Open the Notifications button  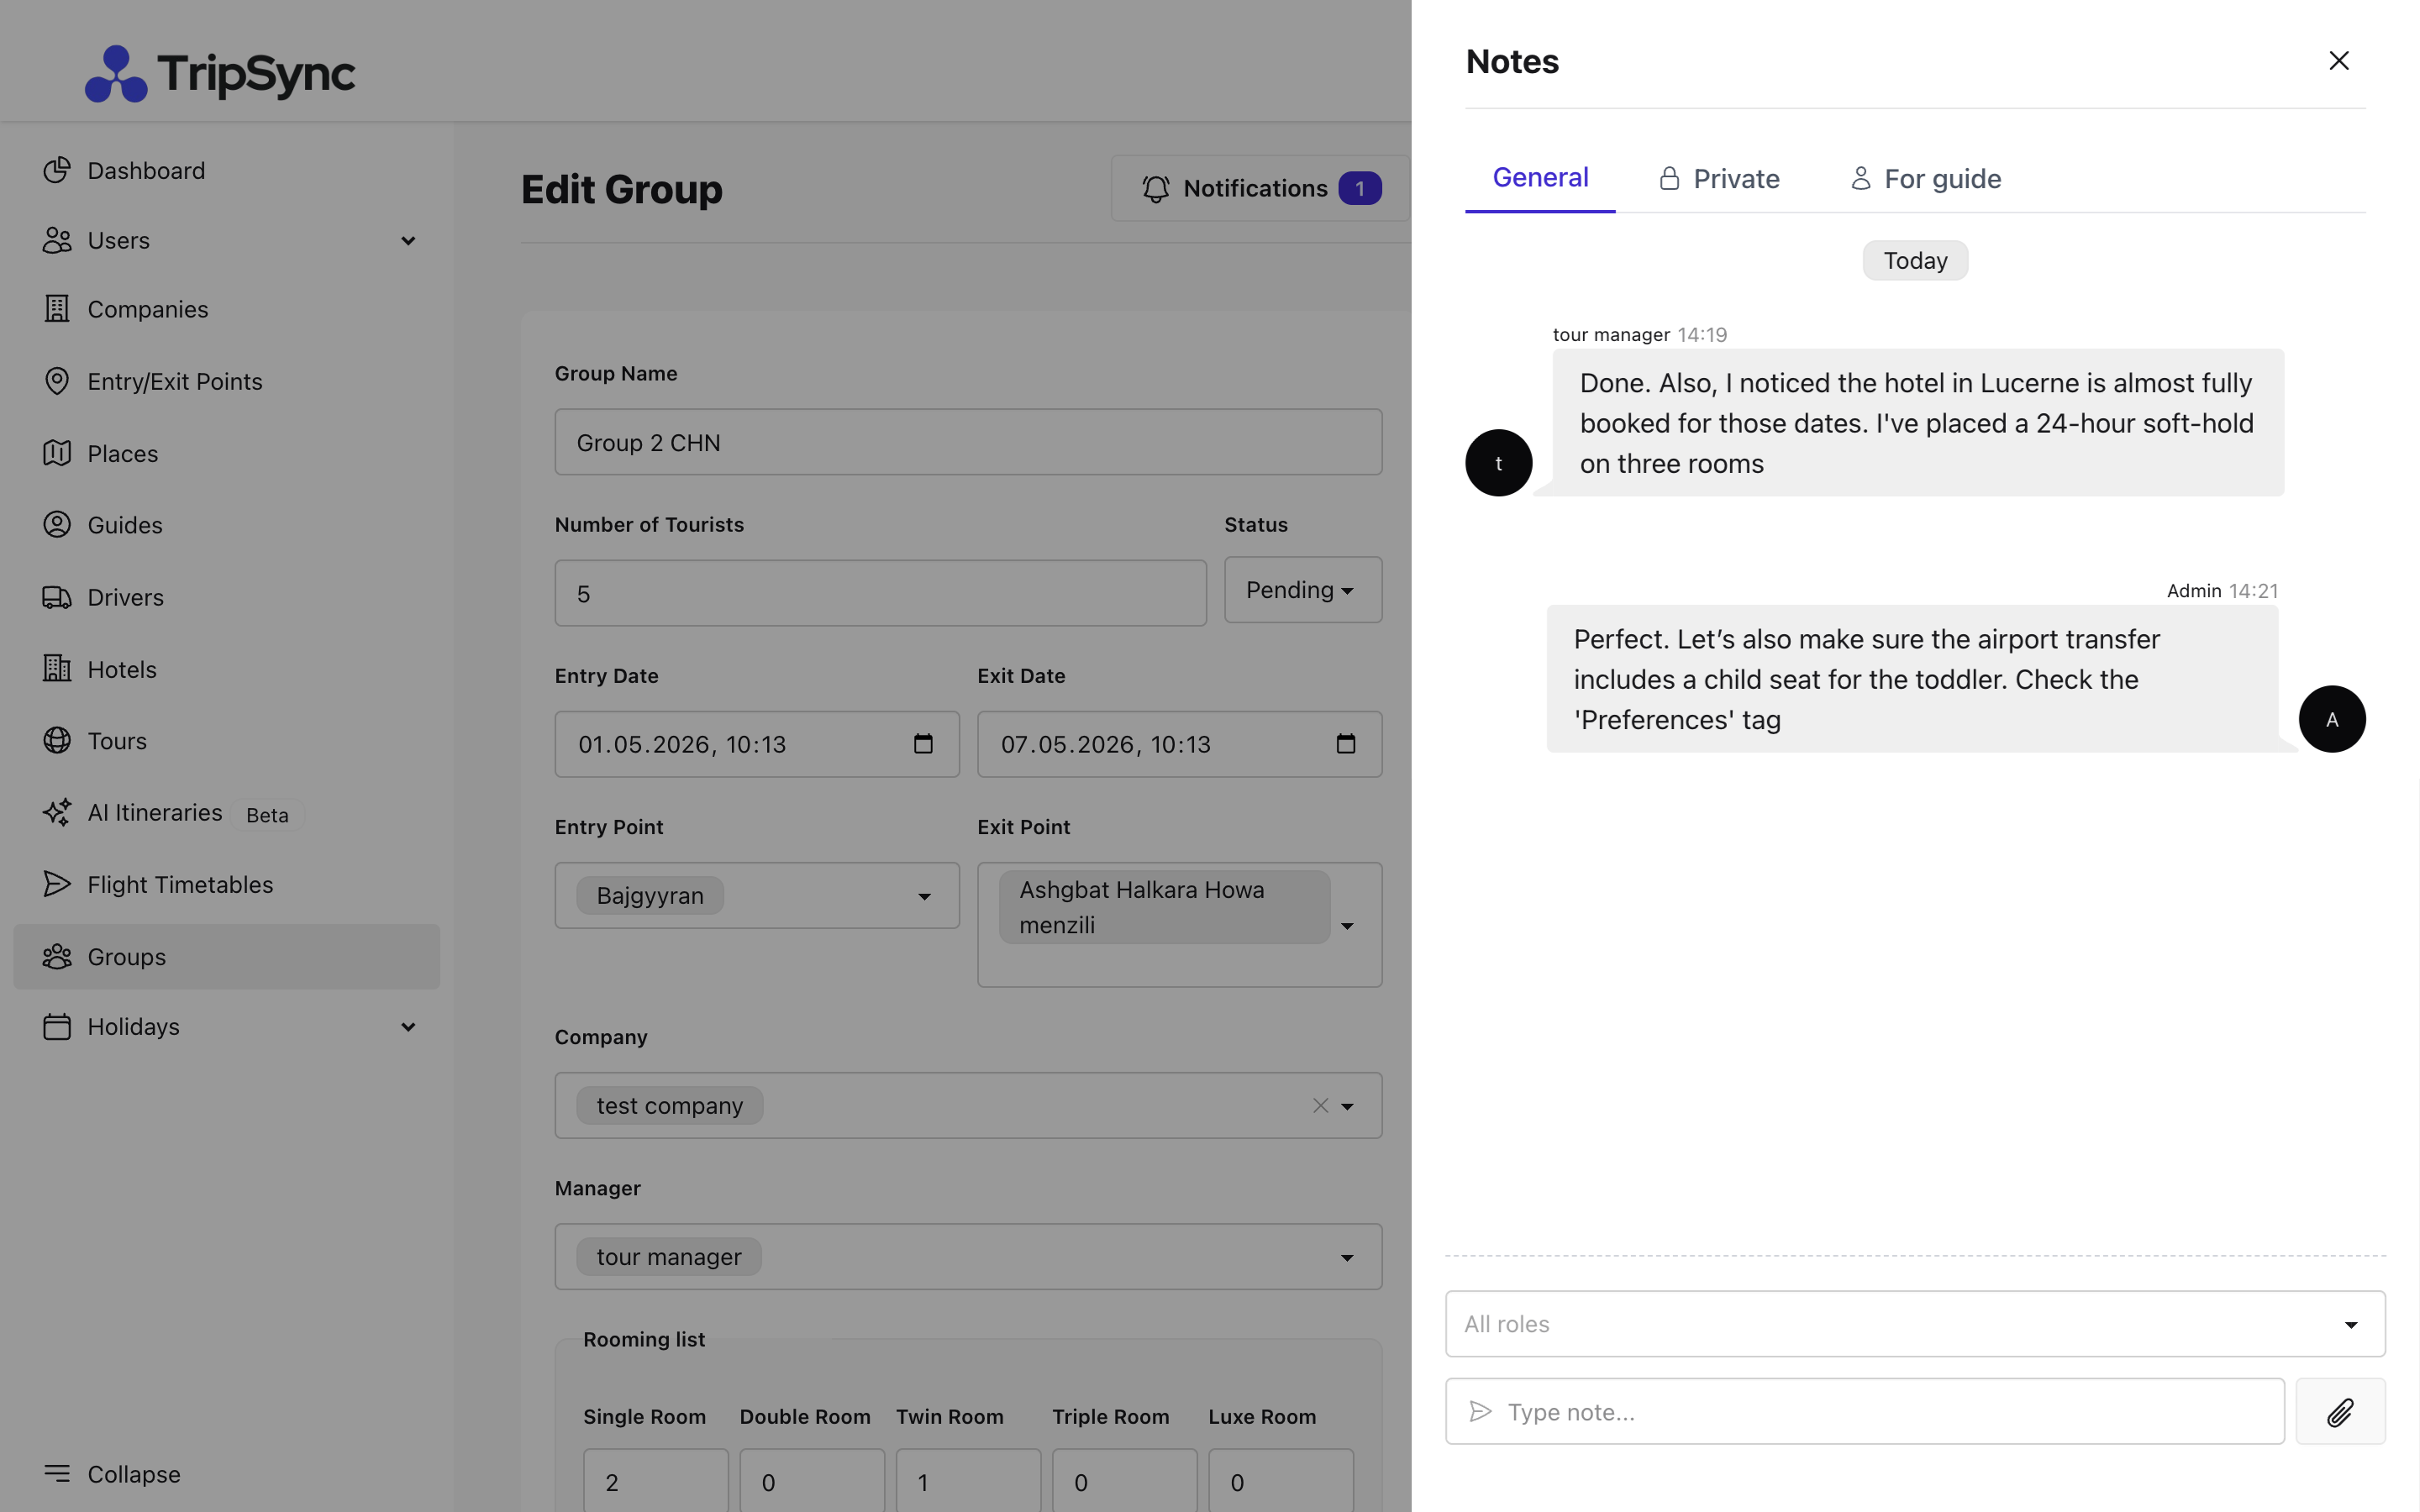1260,188
